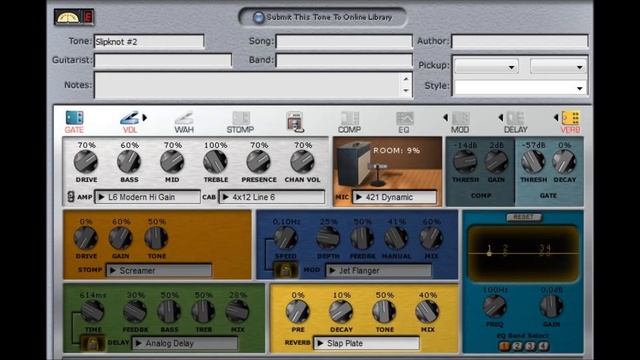Click the CHAN VOL knob
This screenshot has width=640, height=360.
click(302, 162)
